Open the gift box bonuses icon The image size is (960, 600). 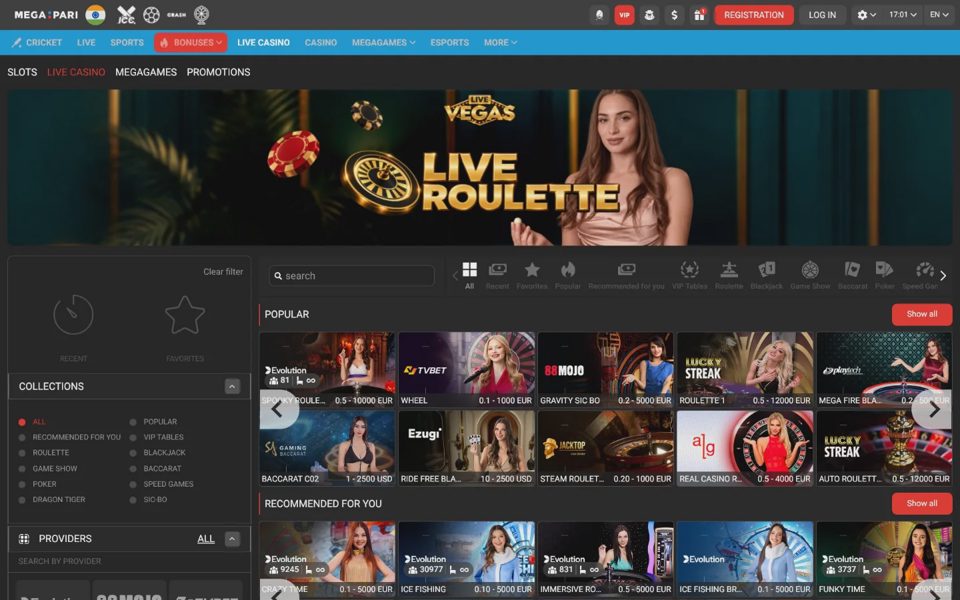coord(699,15)
